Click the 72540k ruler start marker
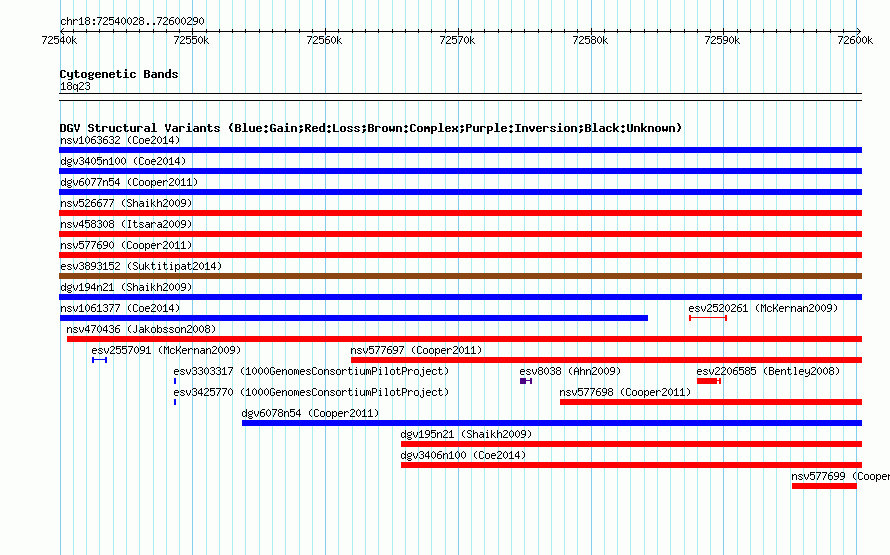This screenshot has height=555, width=890. (60, 40)
